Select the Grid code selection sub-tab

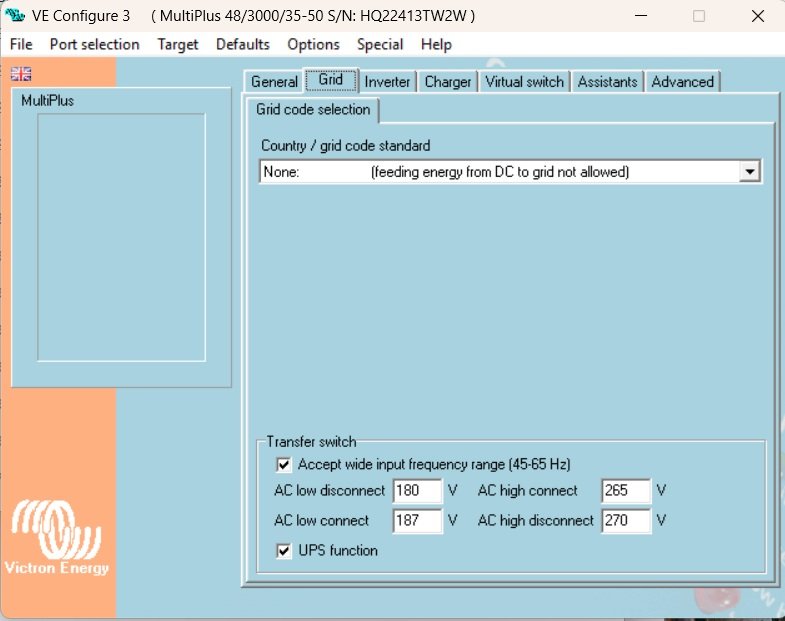pos(313,110)
